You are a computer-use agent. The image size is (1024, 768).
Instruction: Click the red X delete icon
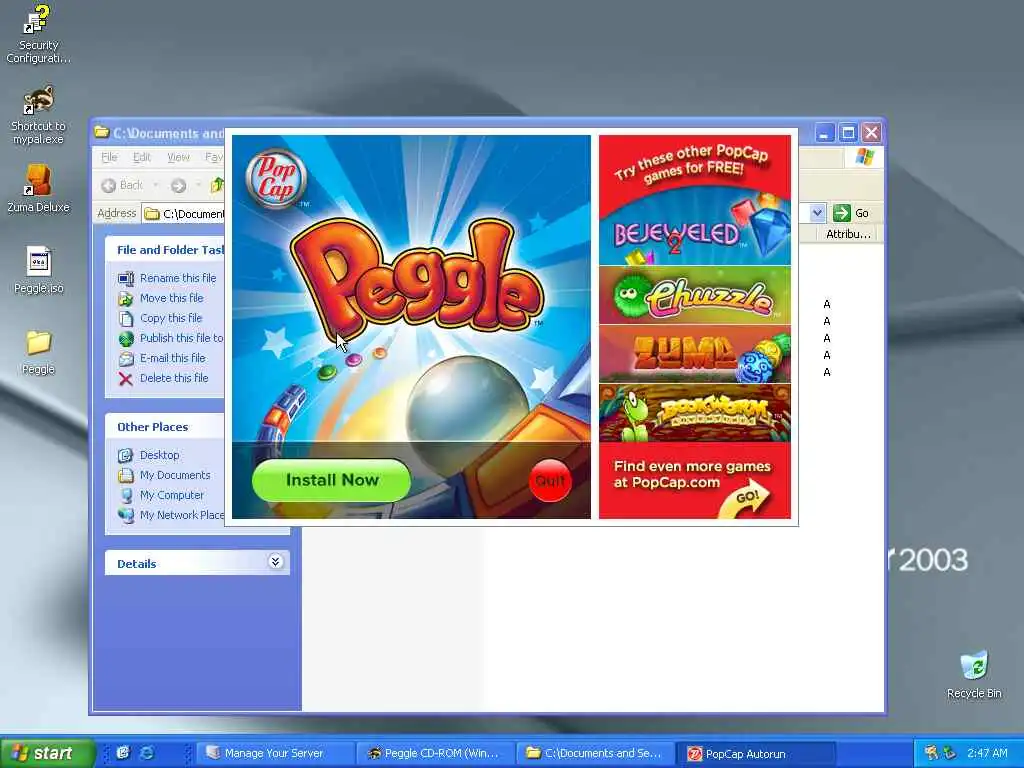click(125, 379)
